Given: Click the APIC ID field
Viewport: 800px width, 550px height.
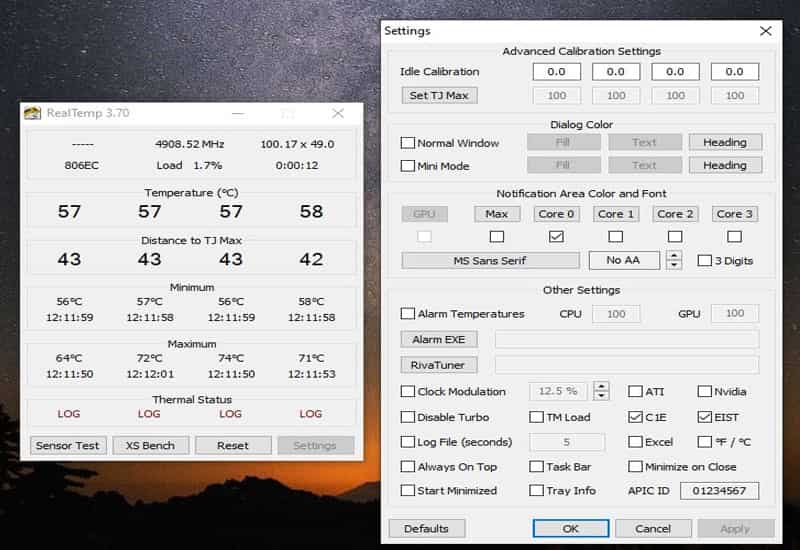Looking at the screenshot, I should click(x=719, y=491).
